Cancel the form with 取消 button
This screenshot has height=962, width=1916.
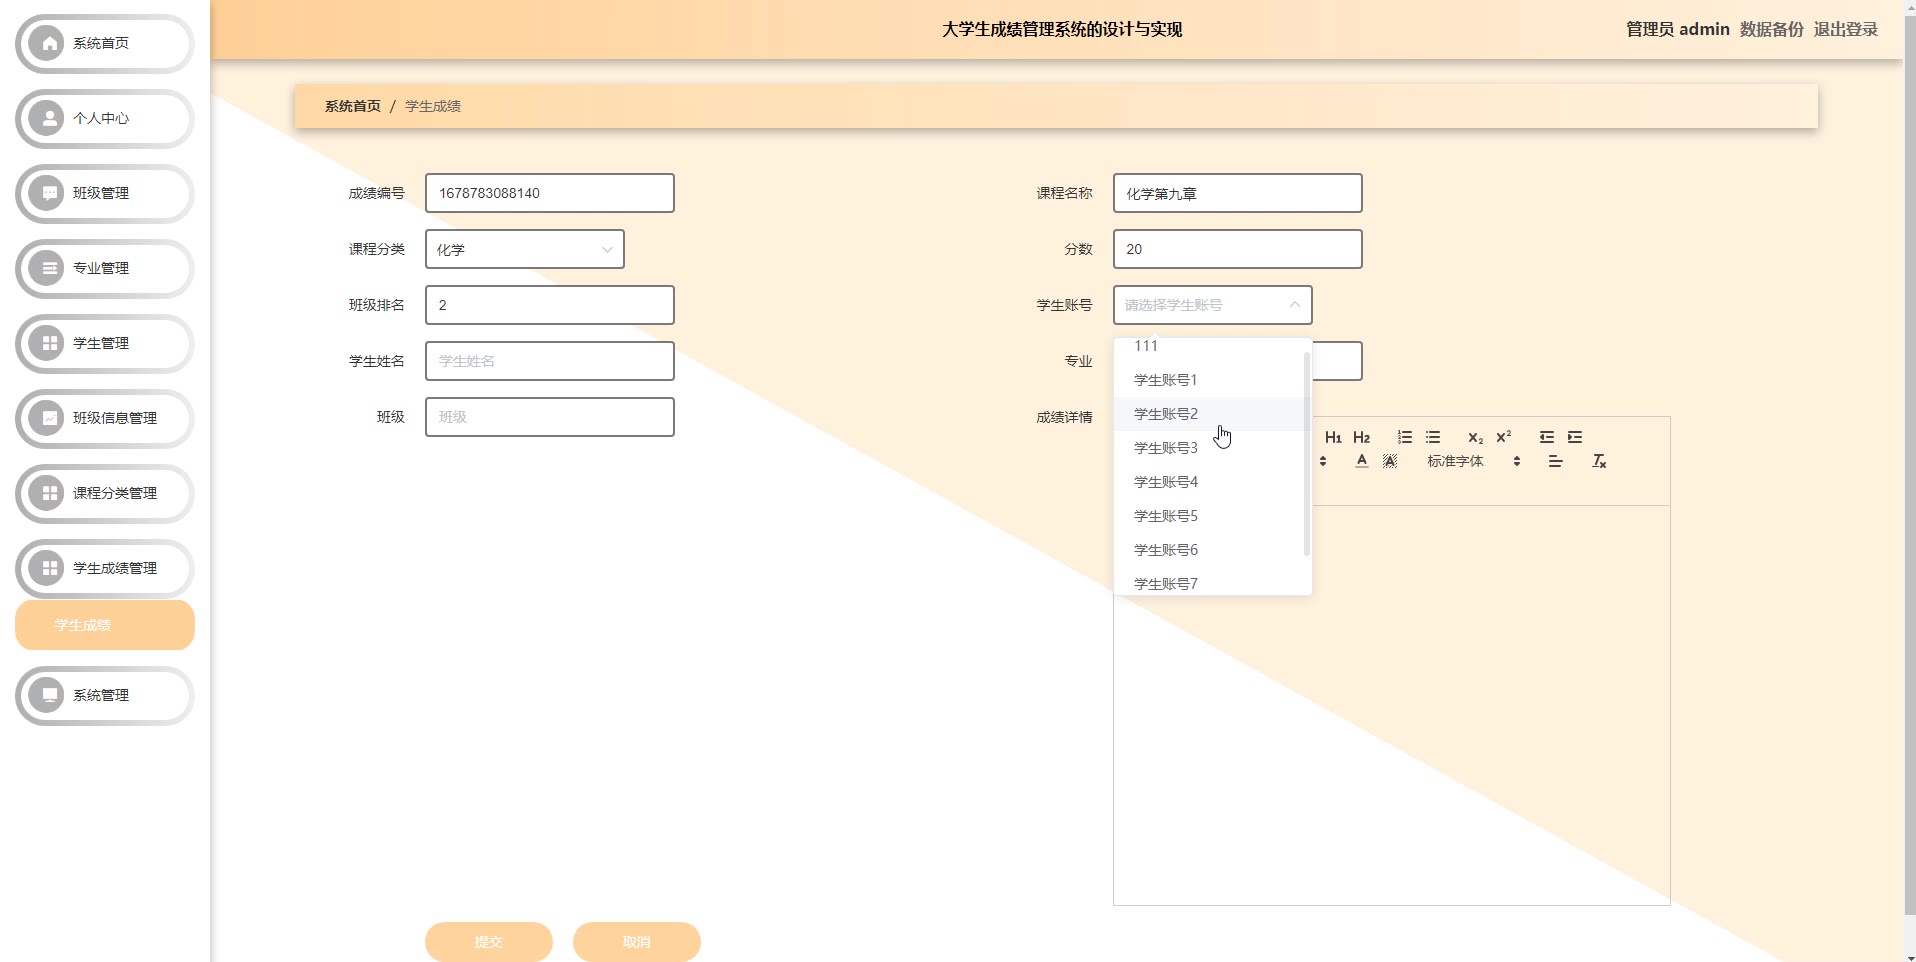(x=637, y=942)
